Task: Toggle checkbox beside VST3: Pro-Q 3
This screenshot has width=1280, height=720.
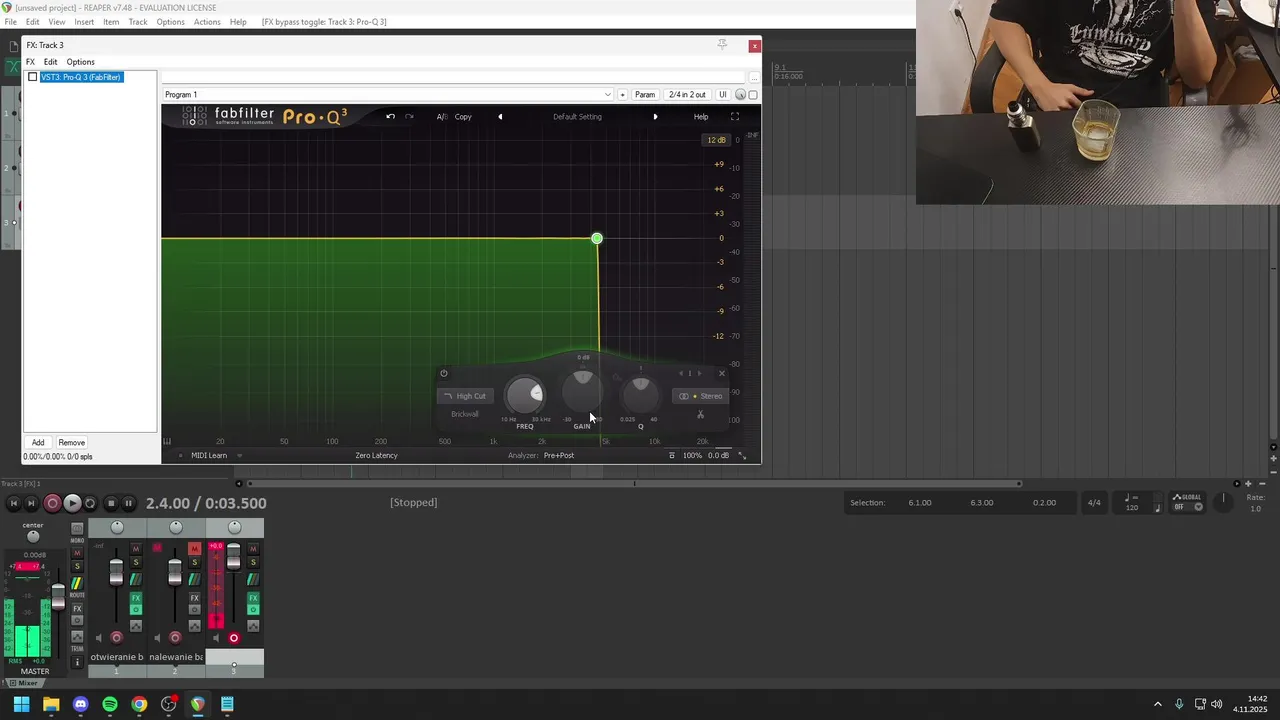Action: pyautogui.click(x=33, y=77)
